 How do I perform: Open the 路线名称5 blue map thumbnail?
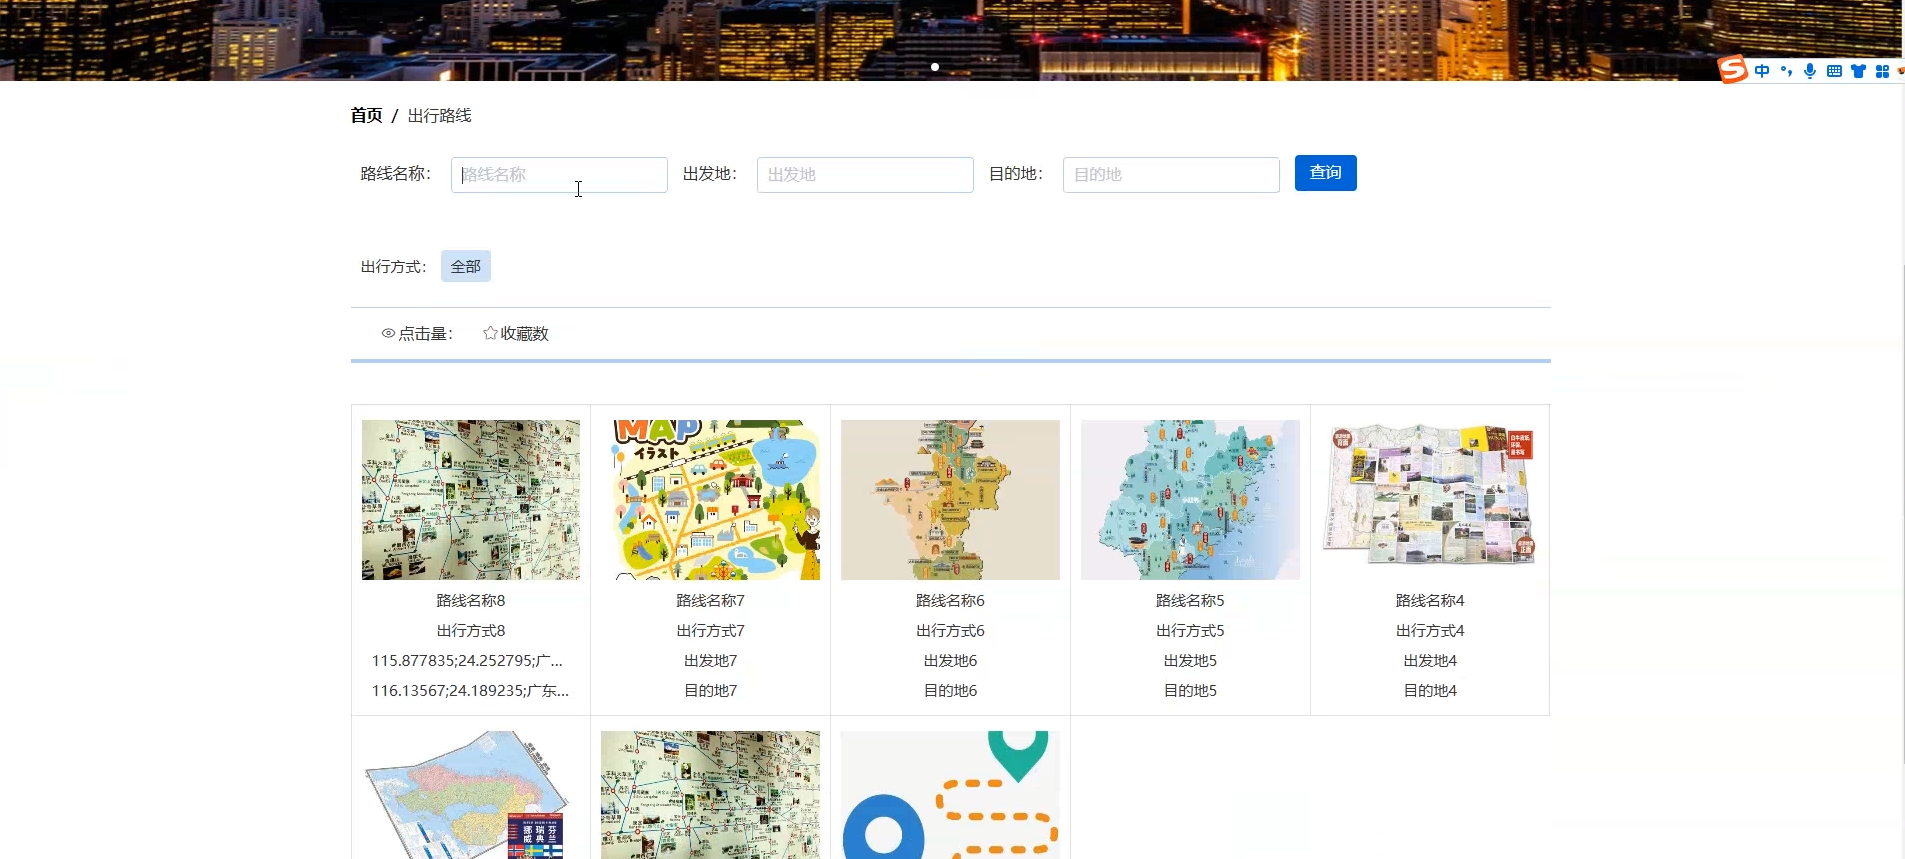coord(1190,500)
